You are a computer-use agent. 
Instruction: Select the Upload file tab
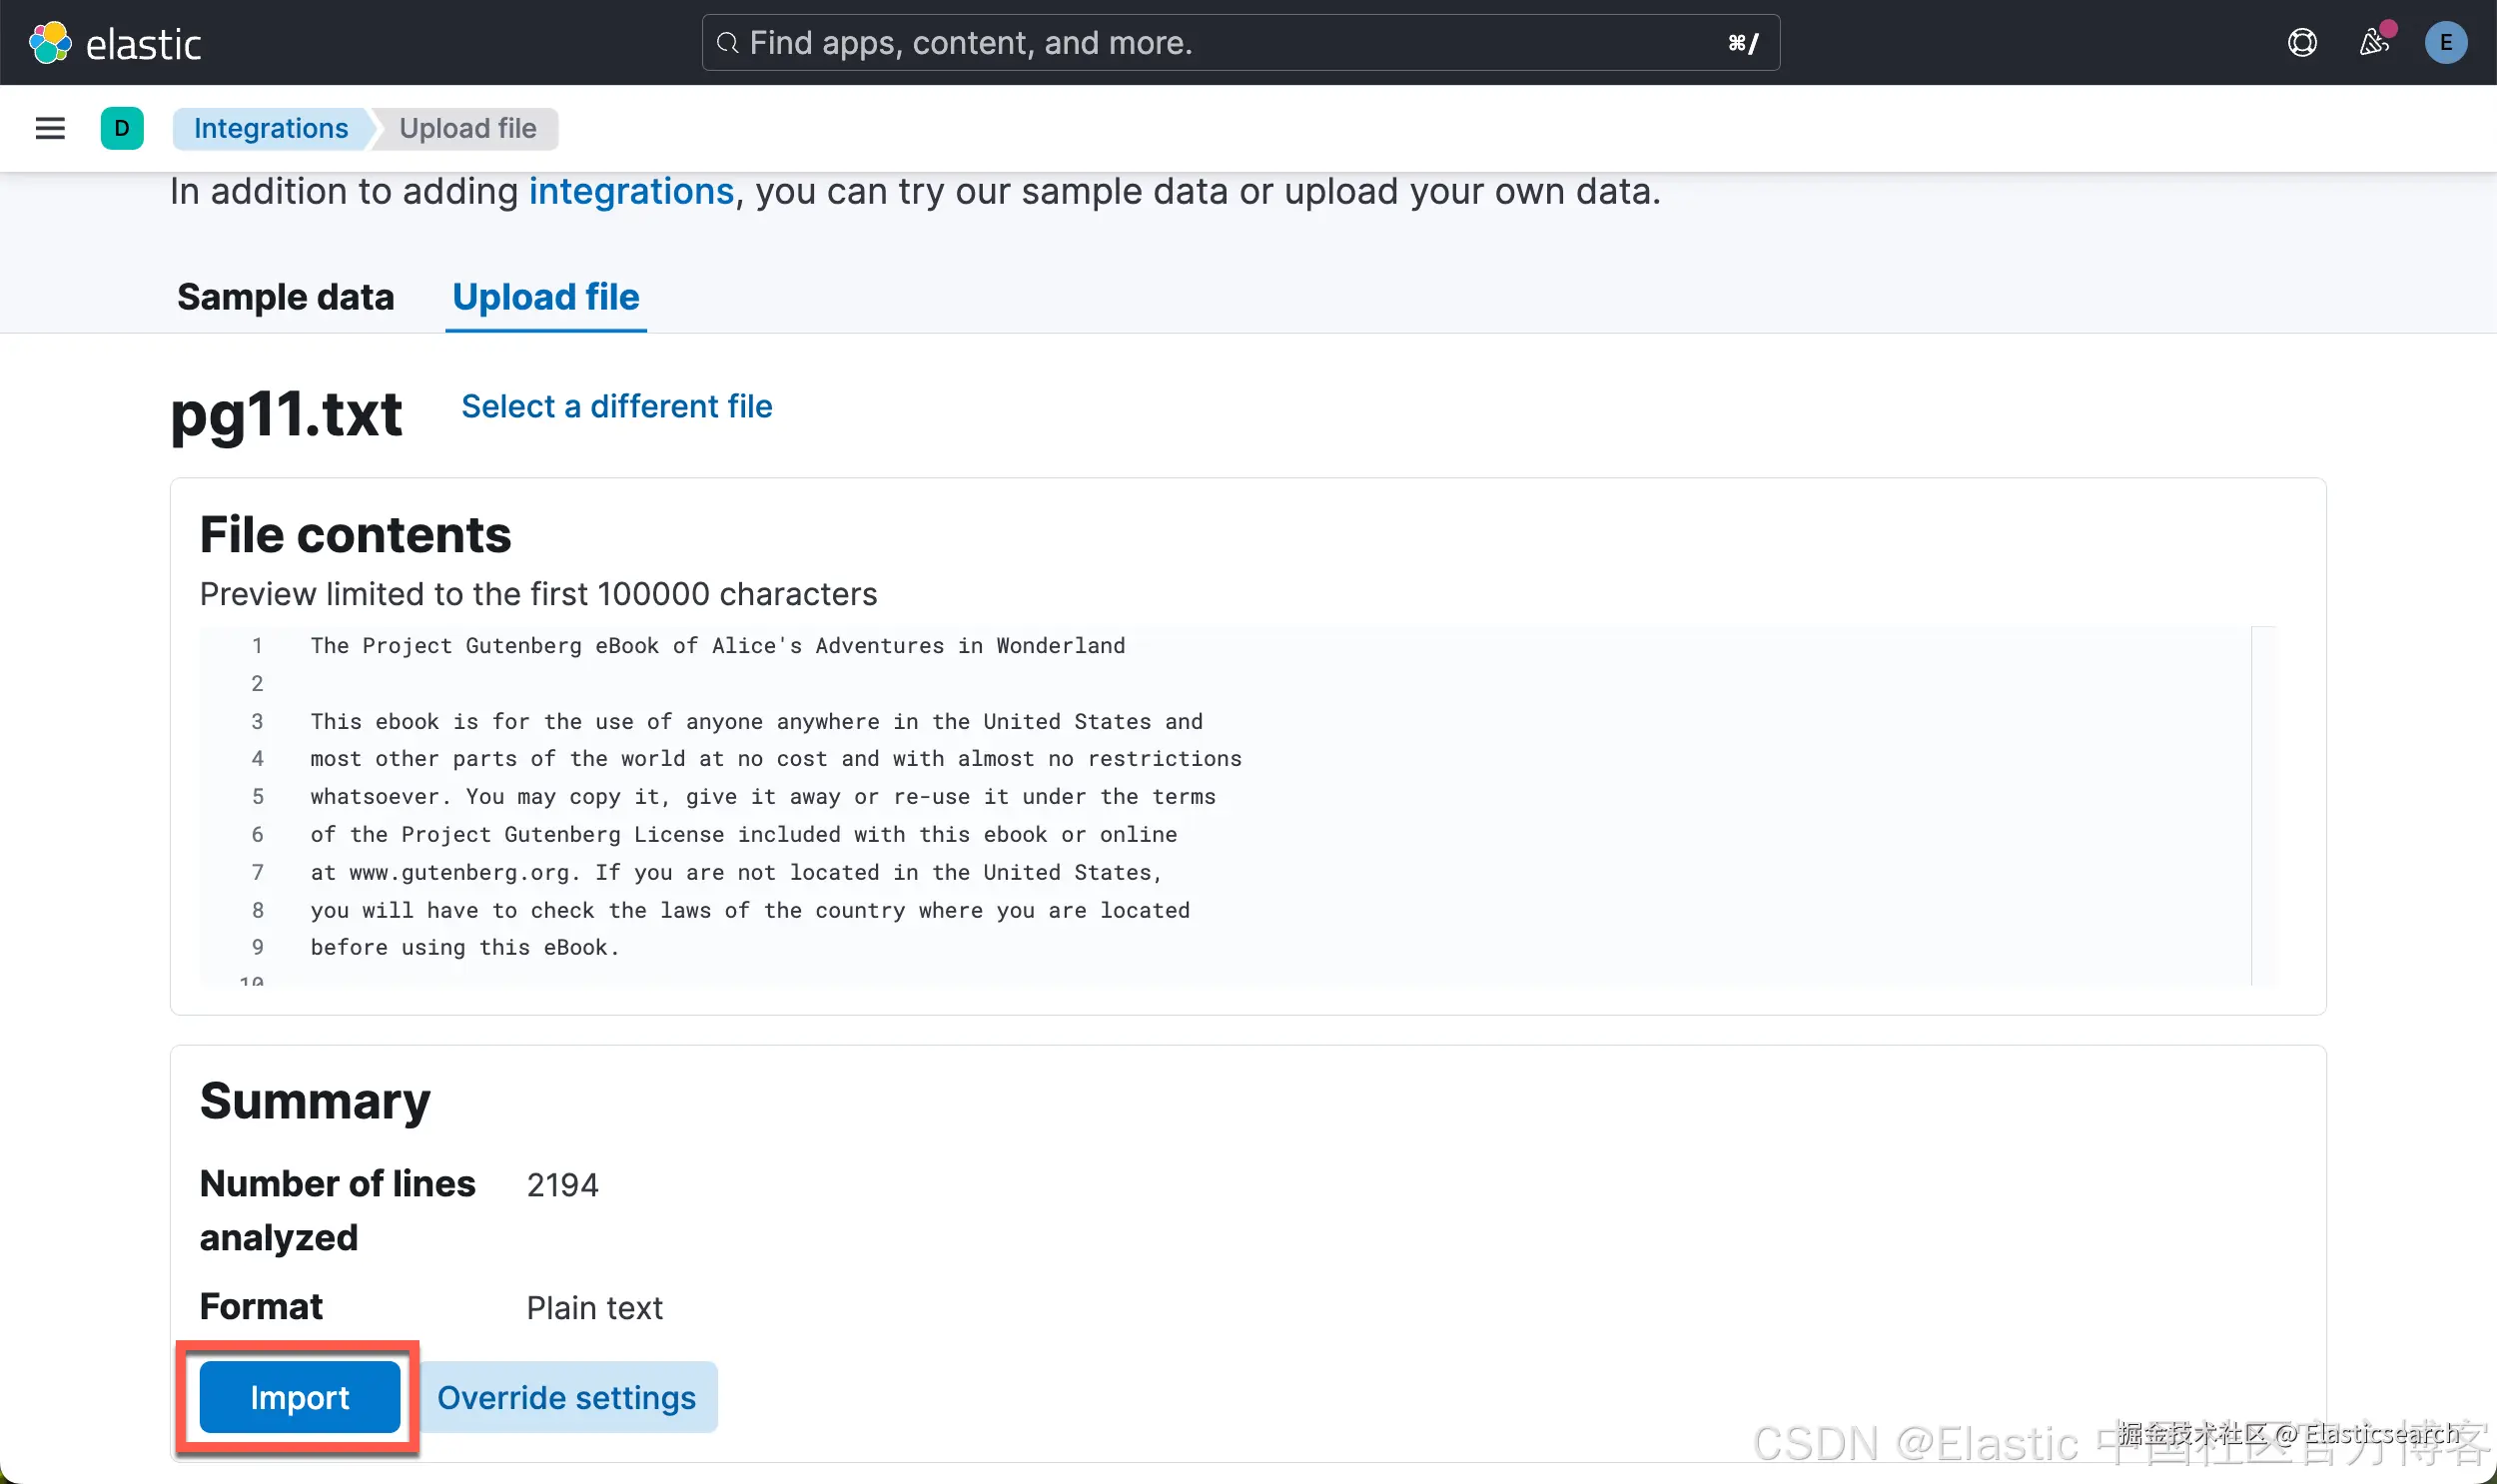tap(545, 297)
